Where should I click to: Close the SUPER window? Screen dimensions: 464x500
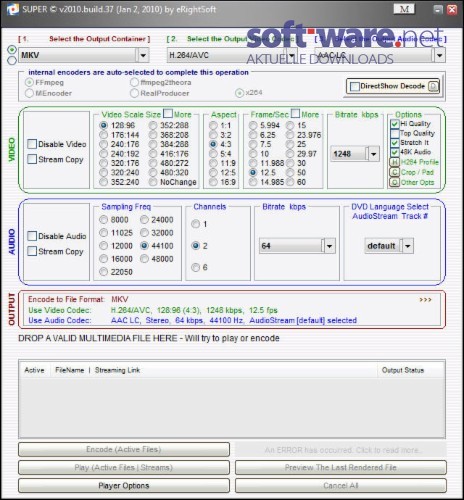click(452, 9)
